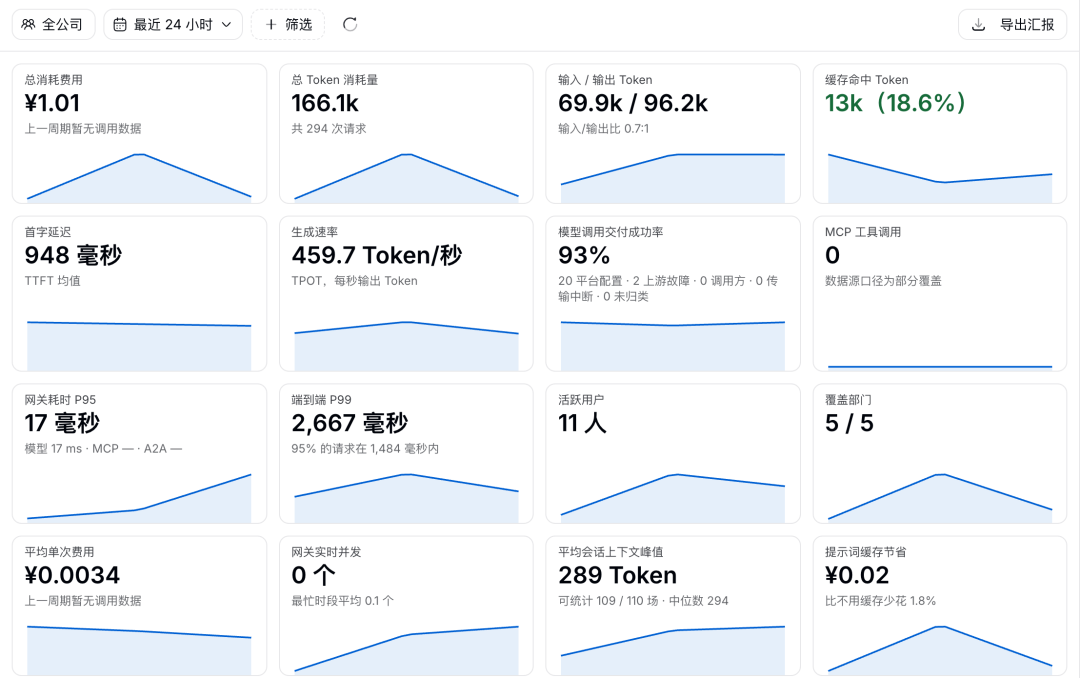Click the 覆盖部门 card title

(849, 400)
